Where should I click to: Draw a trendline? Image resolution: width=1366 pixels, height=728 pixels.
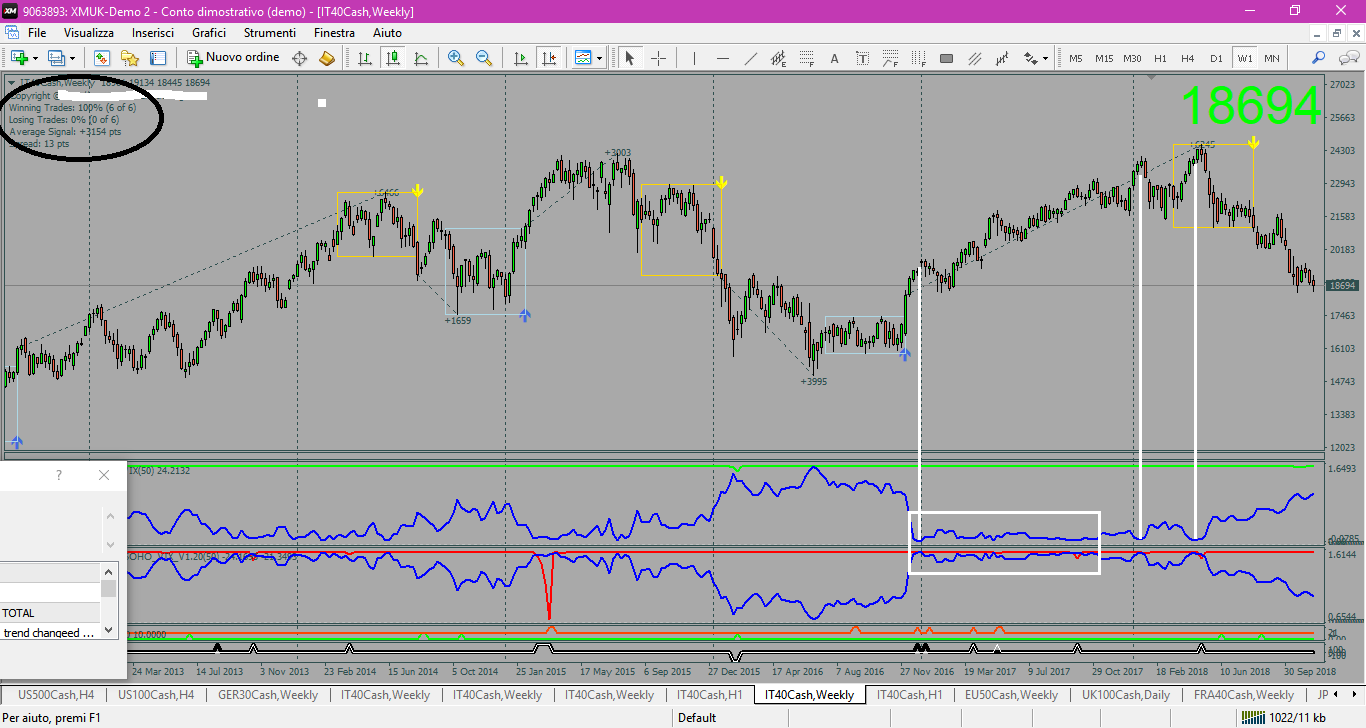point(750,58)
